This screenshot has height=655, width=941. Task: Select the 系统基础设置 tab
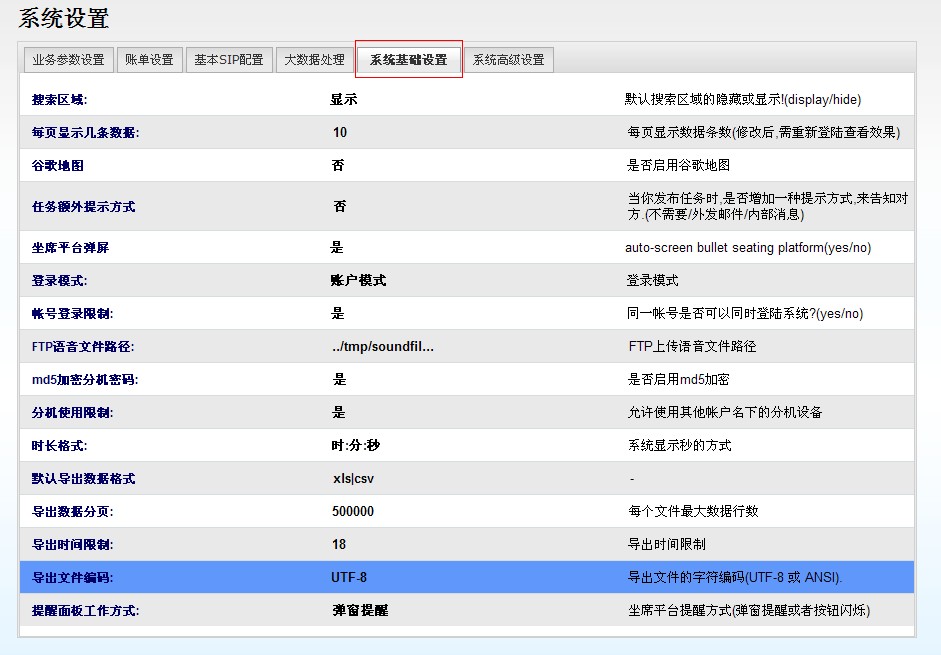(408, 60)
